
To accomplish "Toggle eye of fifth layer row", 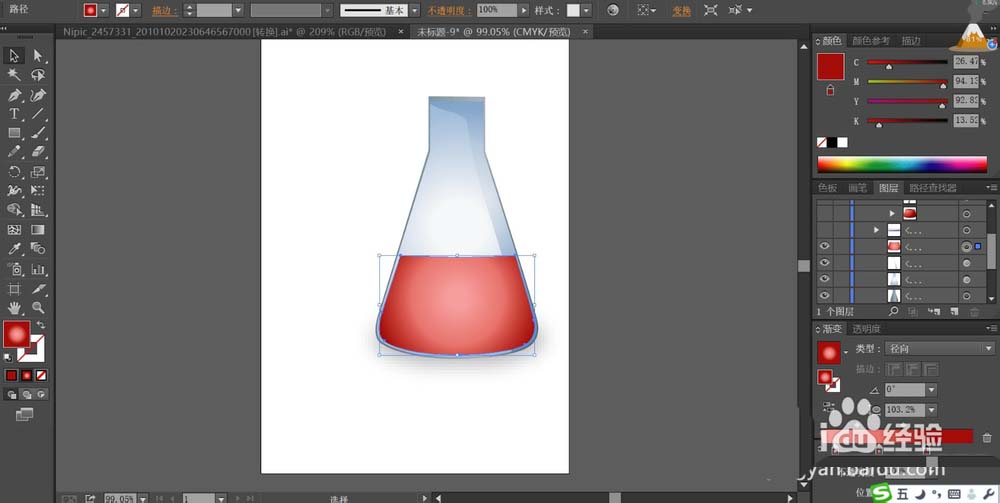I will 825,279.
